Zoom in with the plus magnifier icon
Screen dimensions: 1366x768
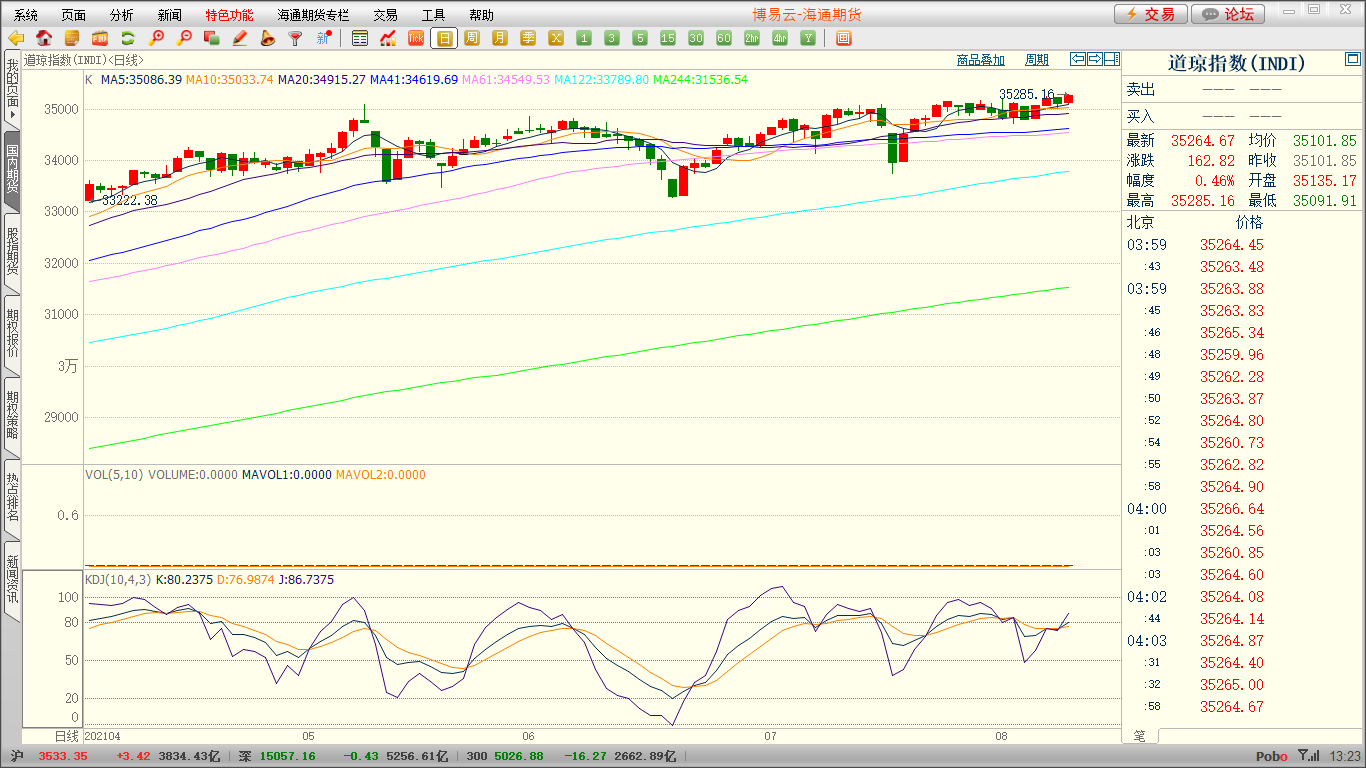[156, 38]
